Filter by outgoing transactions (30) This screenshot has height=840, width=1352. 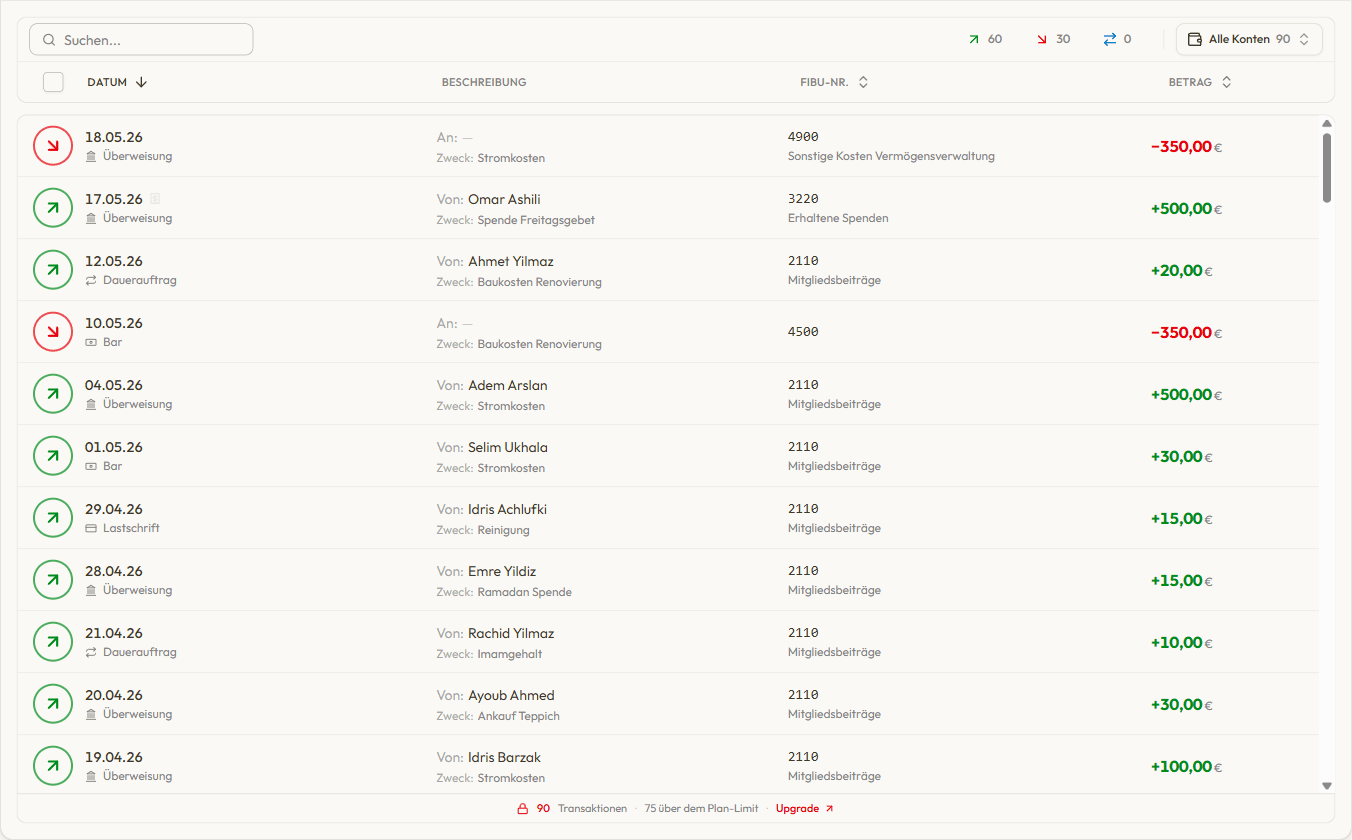click(x=1053, y=39)
